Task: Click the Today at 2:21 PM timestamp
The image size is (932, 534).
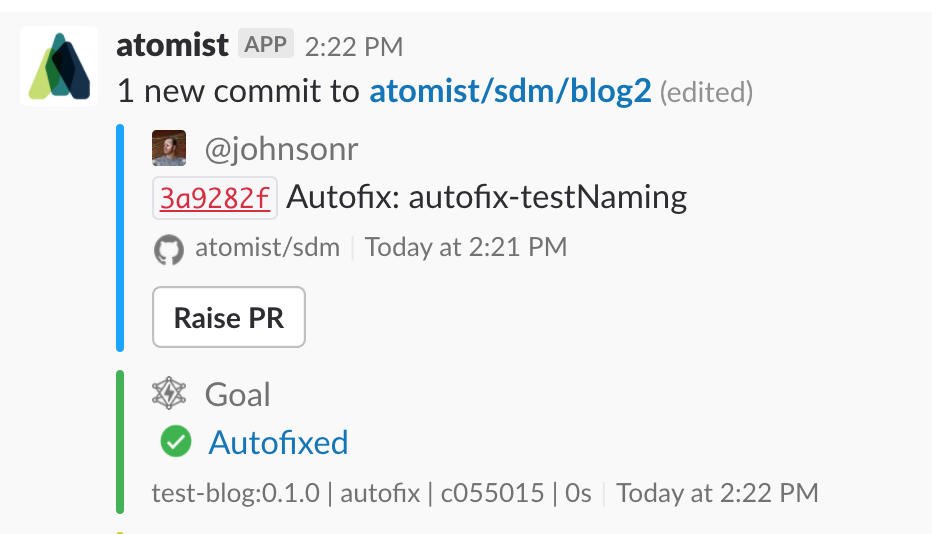Action: pos(466,247)
